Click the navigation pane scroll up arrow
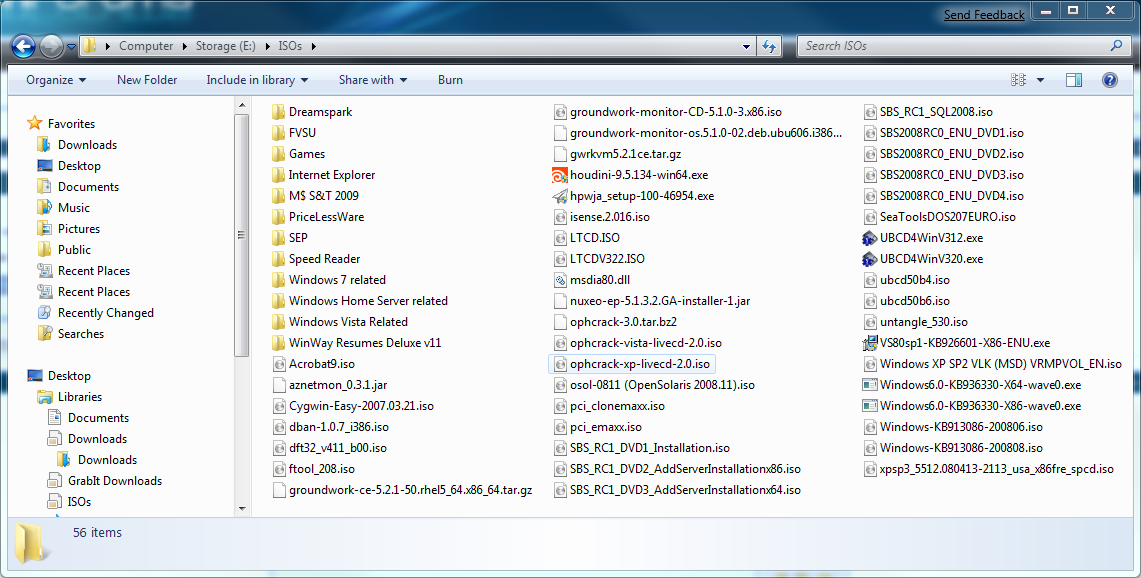Screen dimensions: 1141x578 (242, 106)
